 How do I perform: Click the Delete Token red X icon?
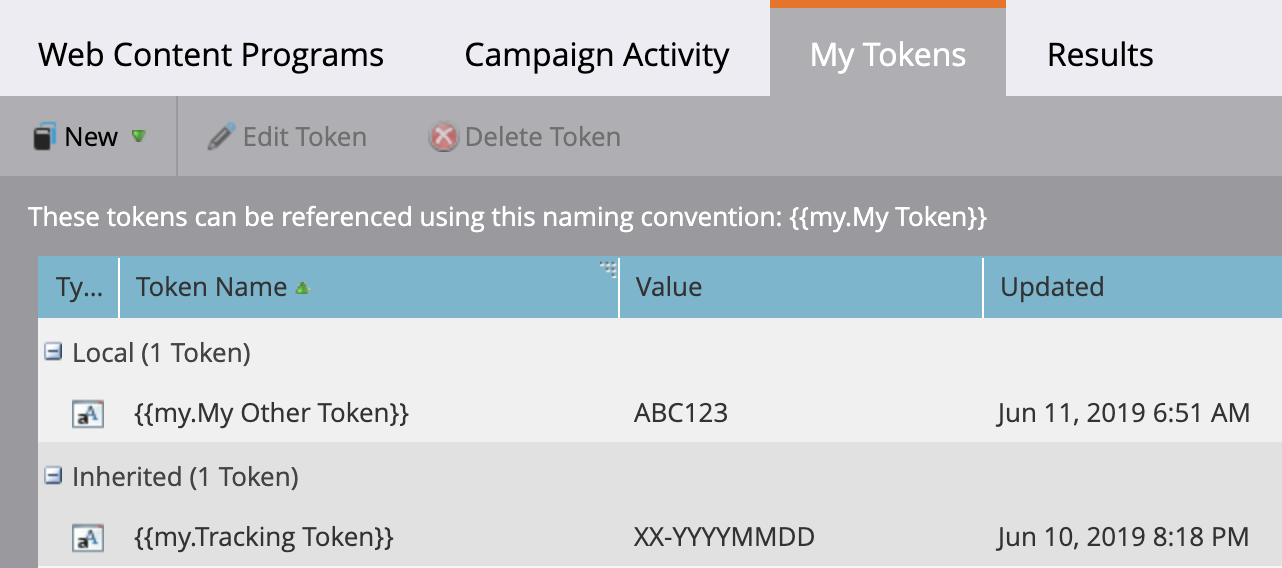pyautogui.click(x=443, y=137)
